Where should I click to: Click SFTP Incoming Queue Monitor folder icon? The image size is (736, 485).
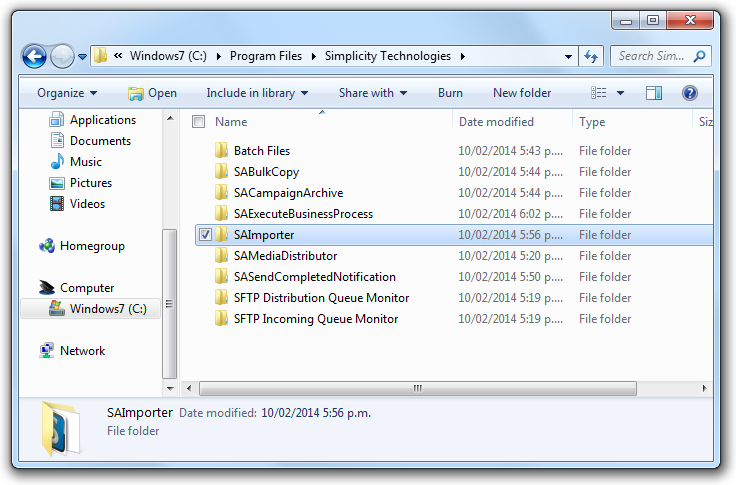pyautogui.click(x=221, y=318)
